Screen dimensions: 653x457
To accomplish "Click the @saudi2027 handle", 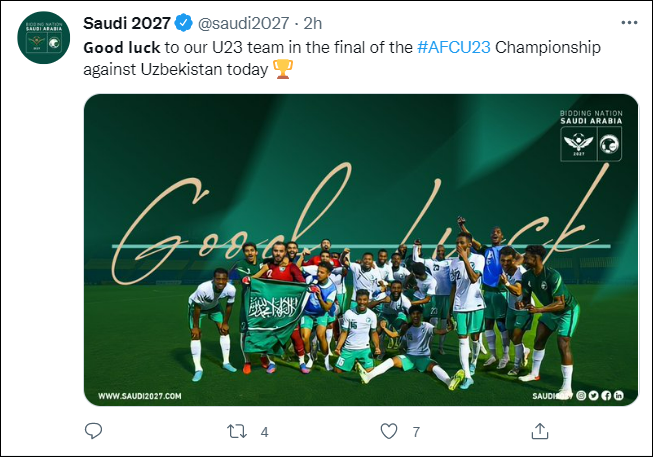I will click(243, 23).
